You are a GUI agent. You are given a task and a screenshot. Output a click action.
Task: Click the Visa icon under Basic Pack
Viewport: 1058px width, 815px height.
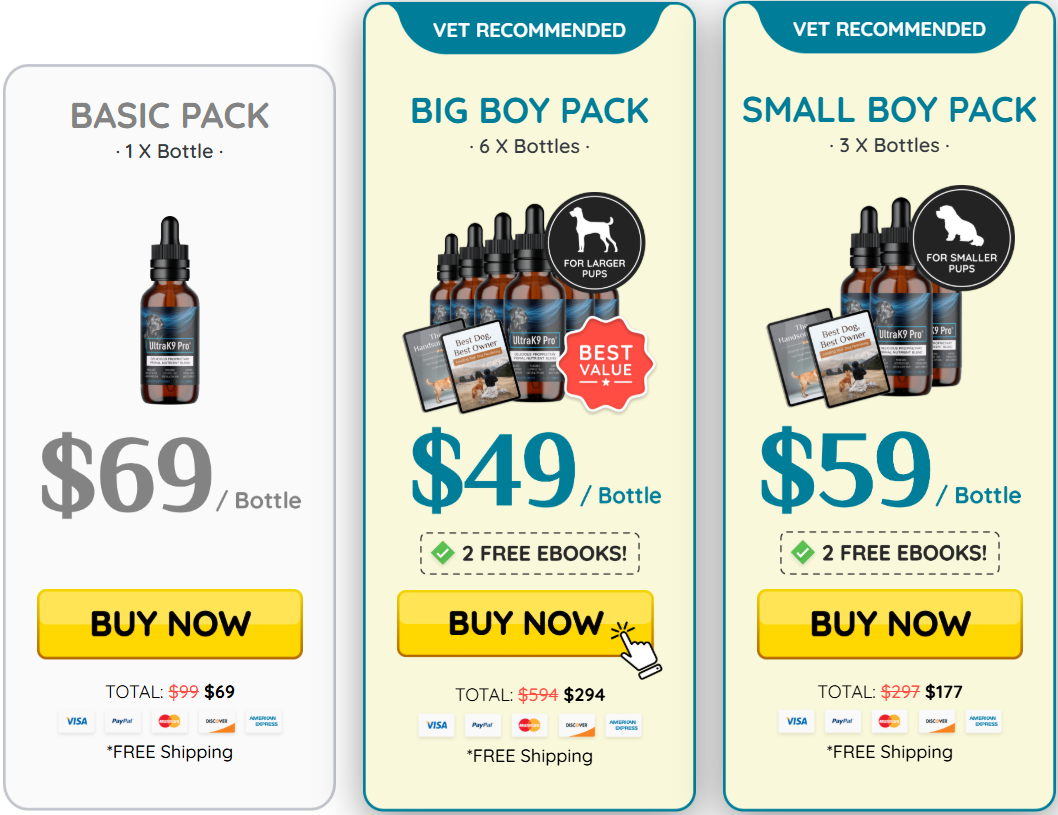pyautogui.click(x=77, y=721)
